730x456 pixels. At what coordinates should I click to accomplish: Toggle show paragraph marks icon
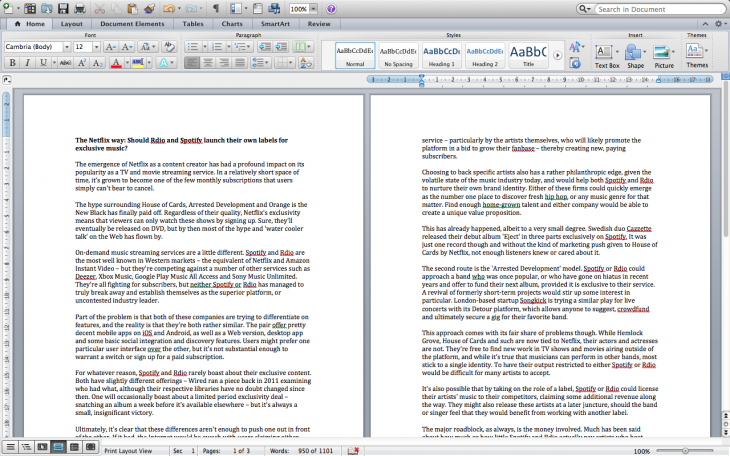(x=216, y=8)
